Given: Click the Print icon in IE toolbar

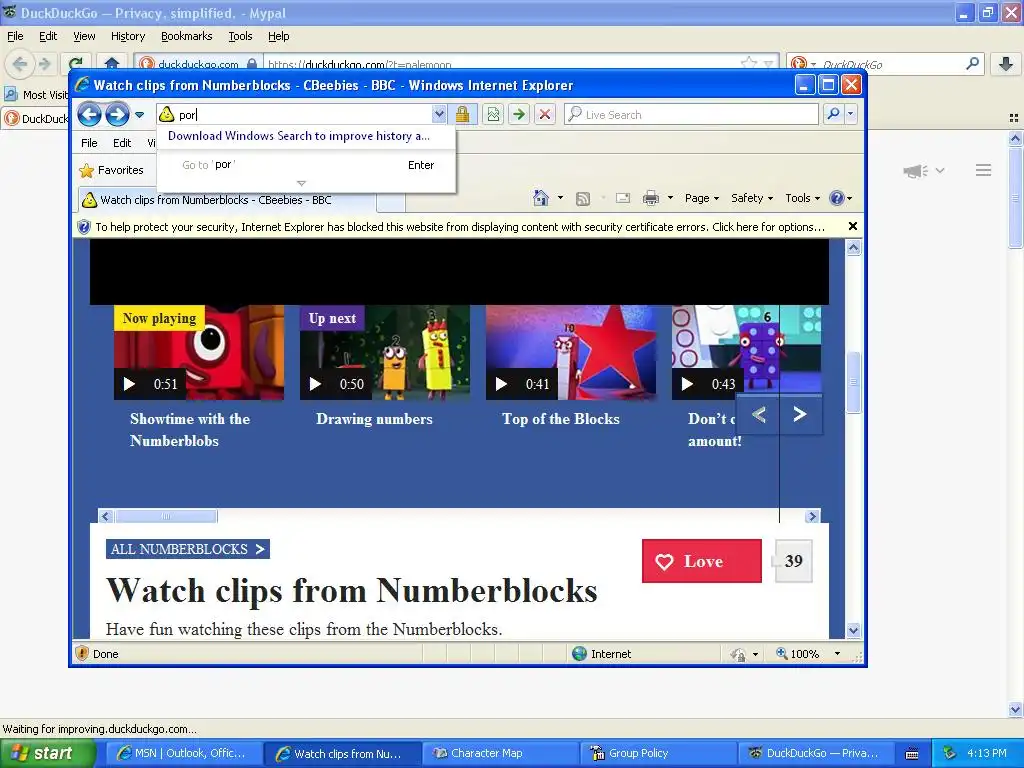Looking at the screenshot, I should click(x=651, y=198).
